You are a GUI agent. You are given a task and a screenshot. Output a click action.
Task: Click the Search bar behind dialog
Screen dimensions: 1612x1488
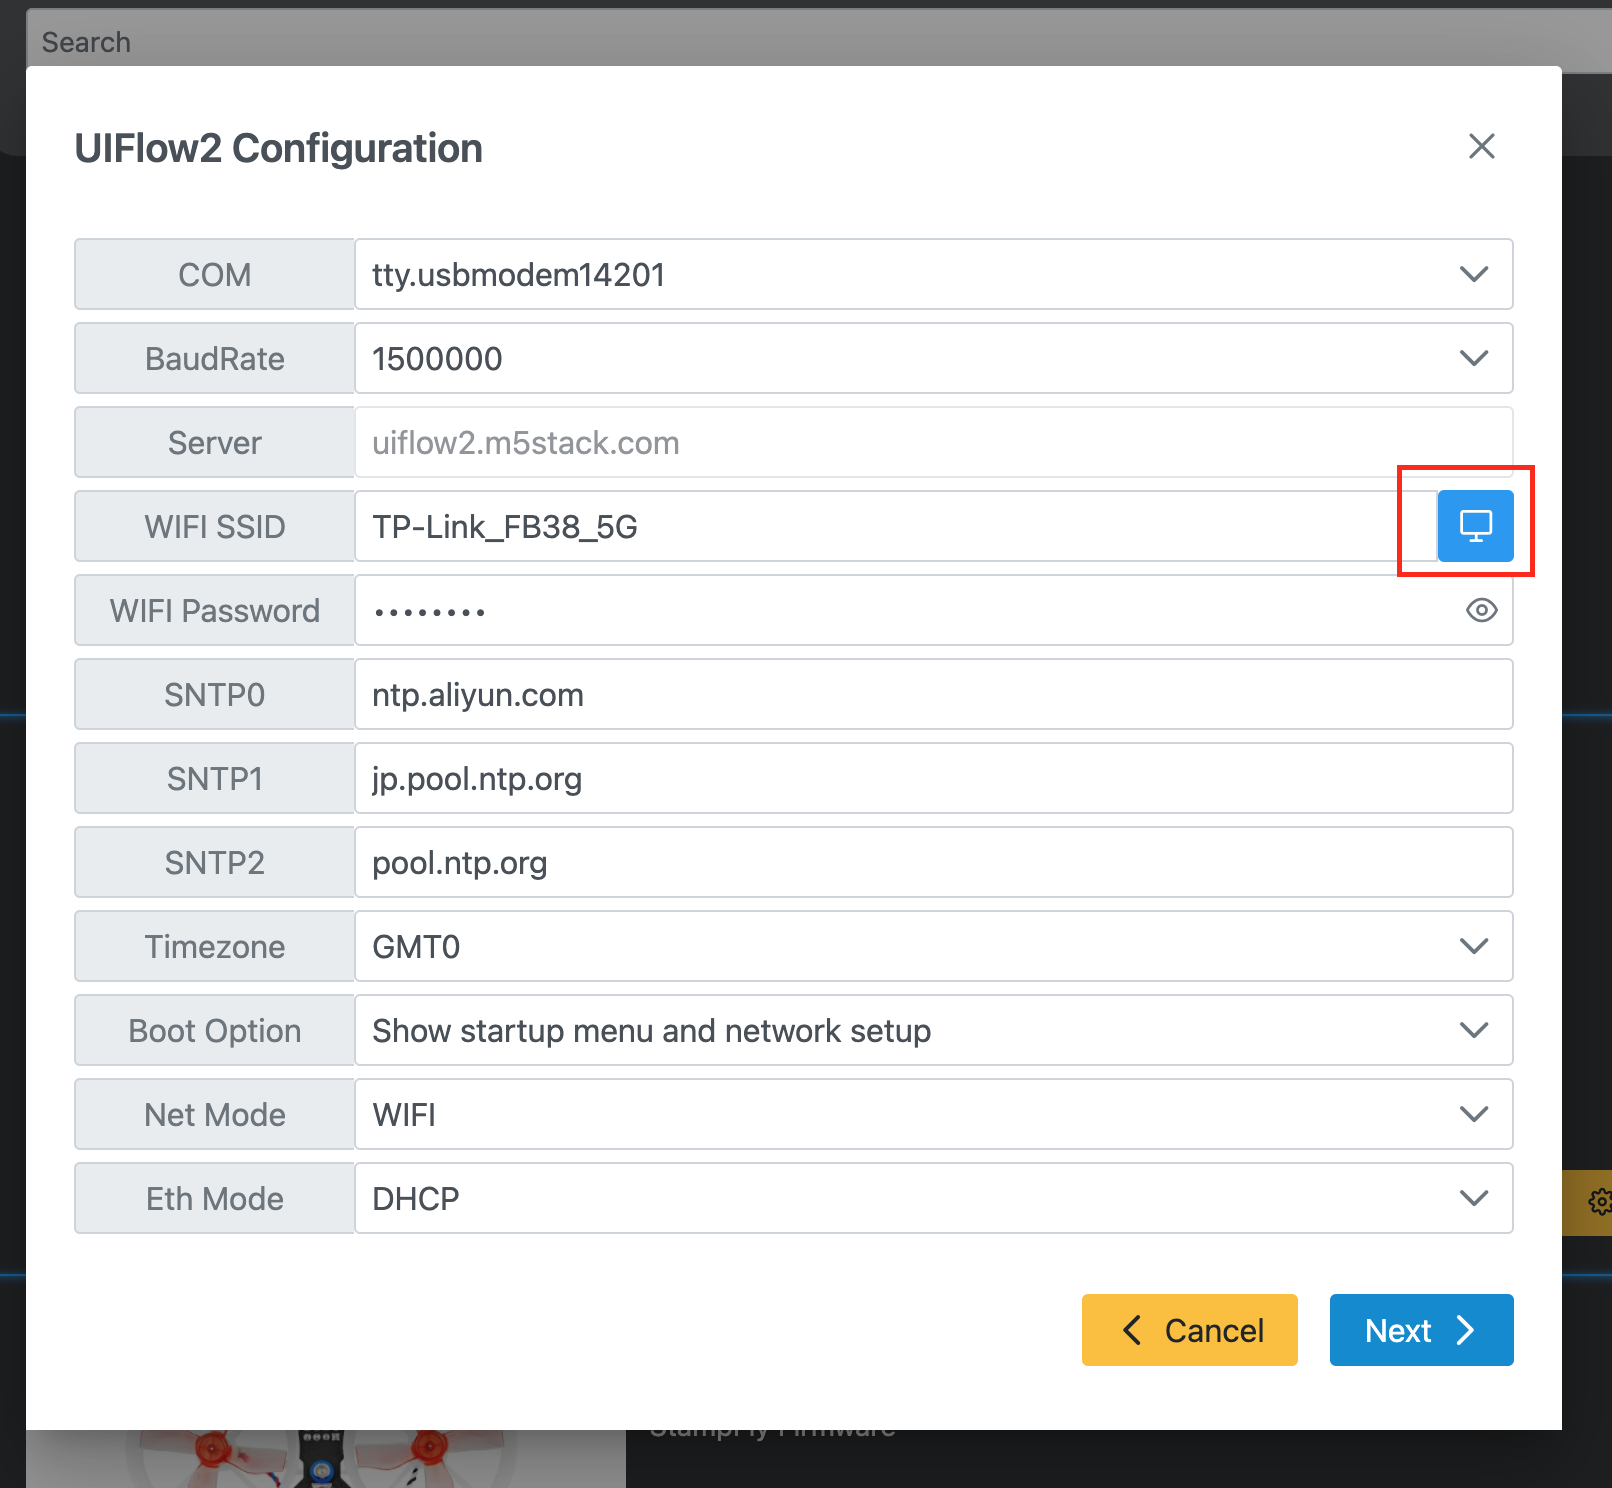point(800,41)
